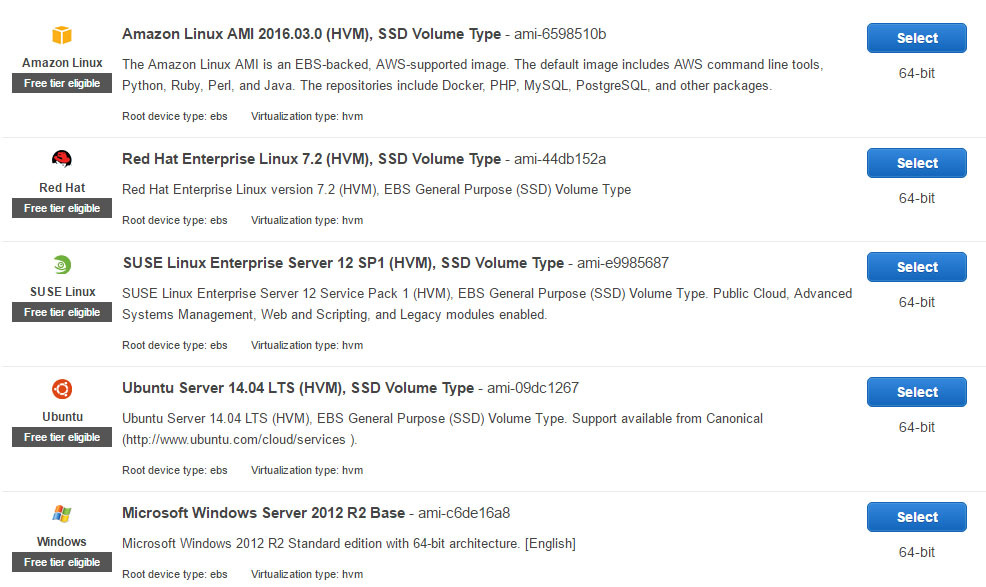The width and height of the screenshot is (986, 587).
Task: Select the SUSE Linux Enterprise Server 12 SP1 AMI
Action: point(916,267)
